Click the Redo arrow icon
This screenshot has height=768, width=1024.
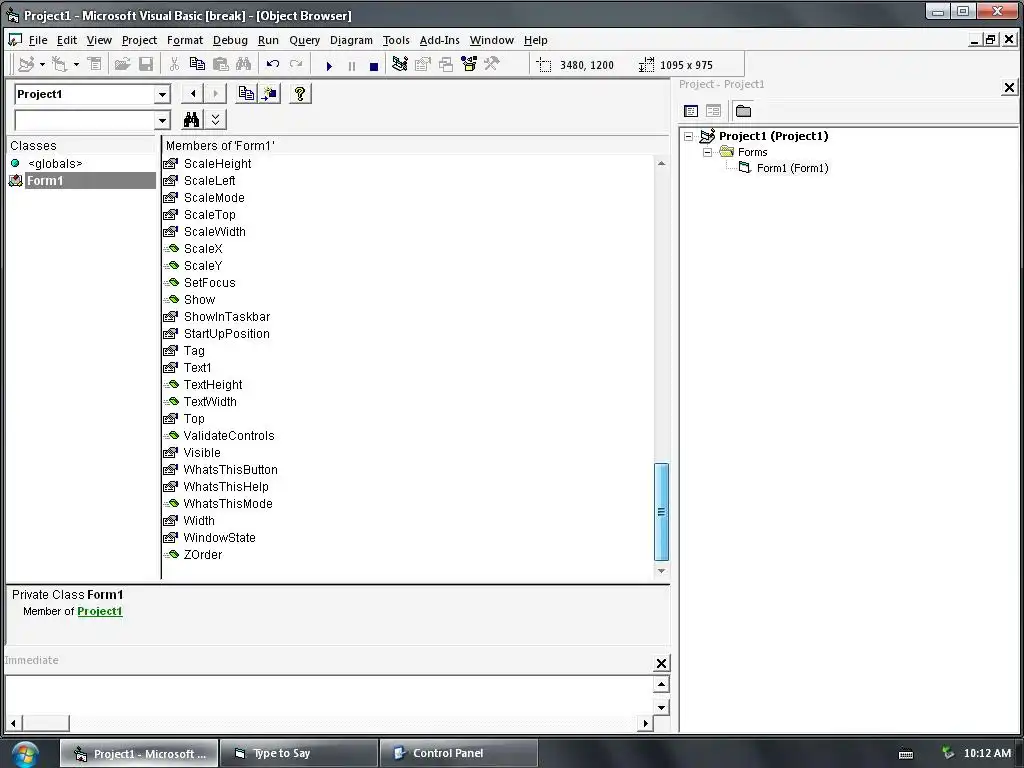point(296,64)
